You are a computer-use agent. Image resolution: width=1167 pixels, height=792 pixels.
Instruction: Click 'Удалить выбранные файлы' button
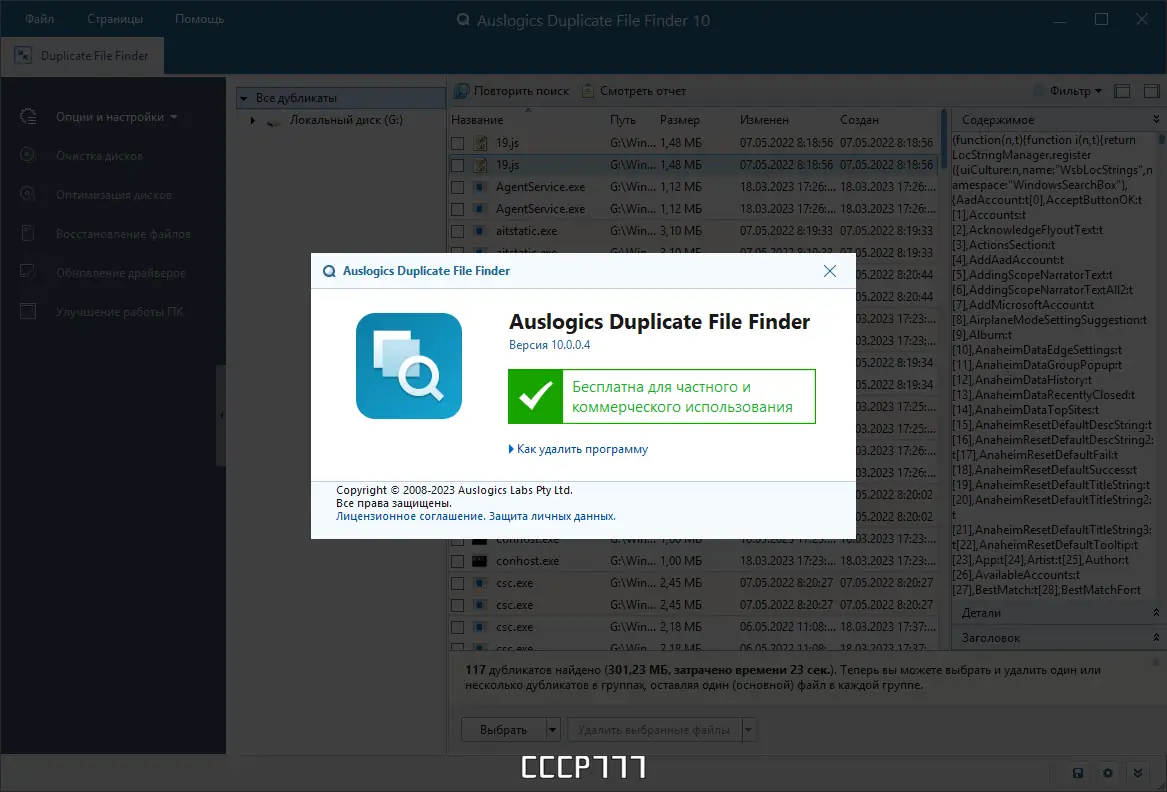click(654, 730)
